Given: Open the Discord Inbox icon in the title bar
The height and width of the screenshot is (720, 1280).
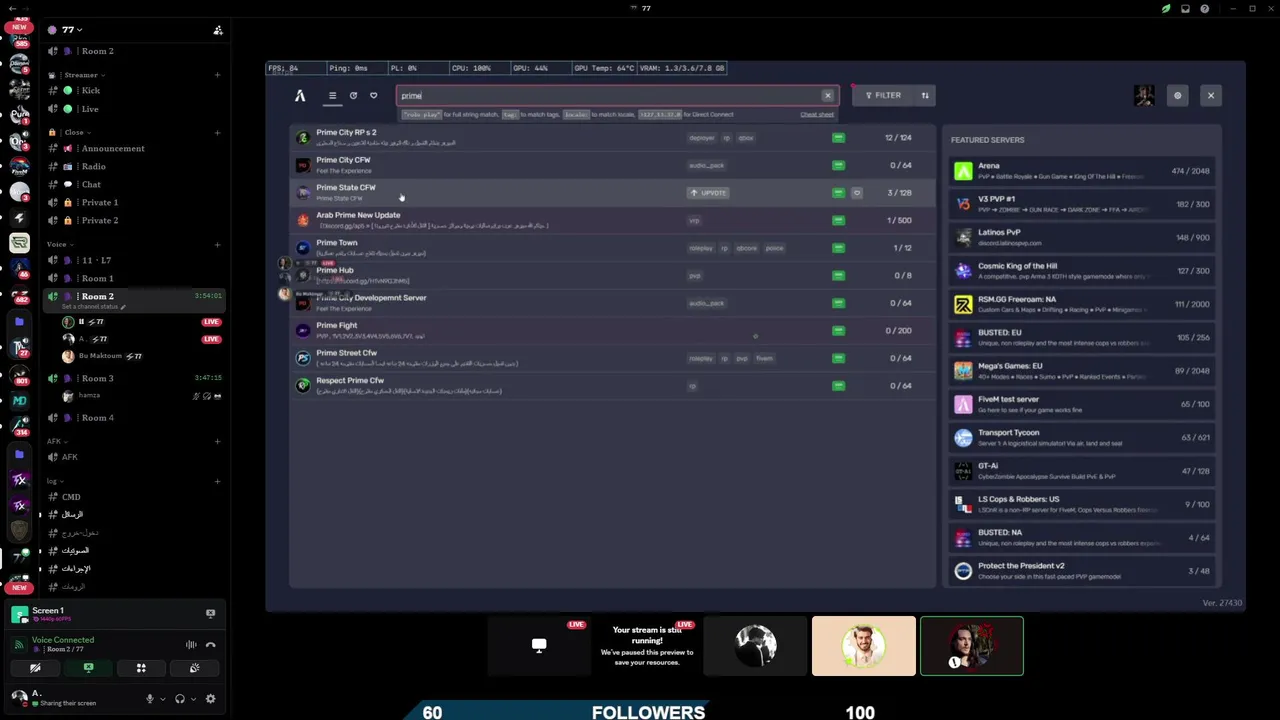Looking at the screenshot, I should click(1185, 9).
